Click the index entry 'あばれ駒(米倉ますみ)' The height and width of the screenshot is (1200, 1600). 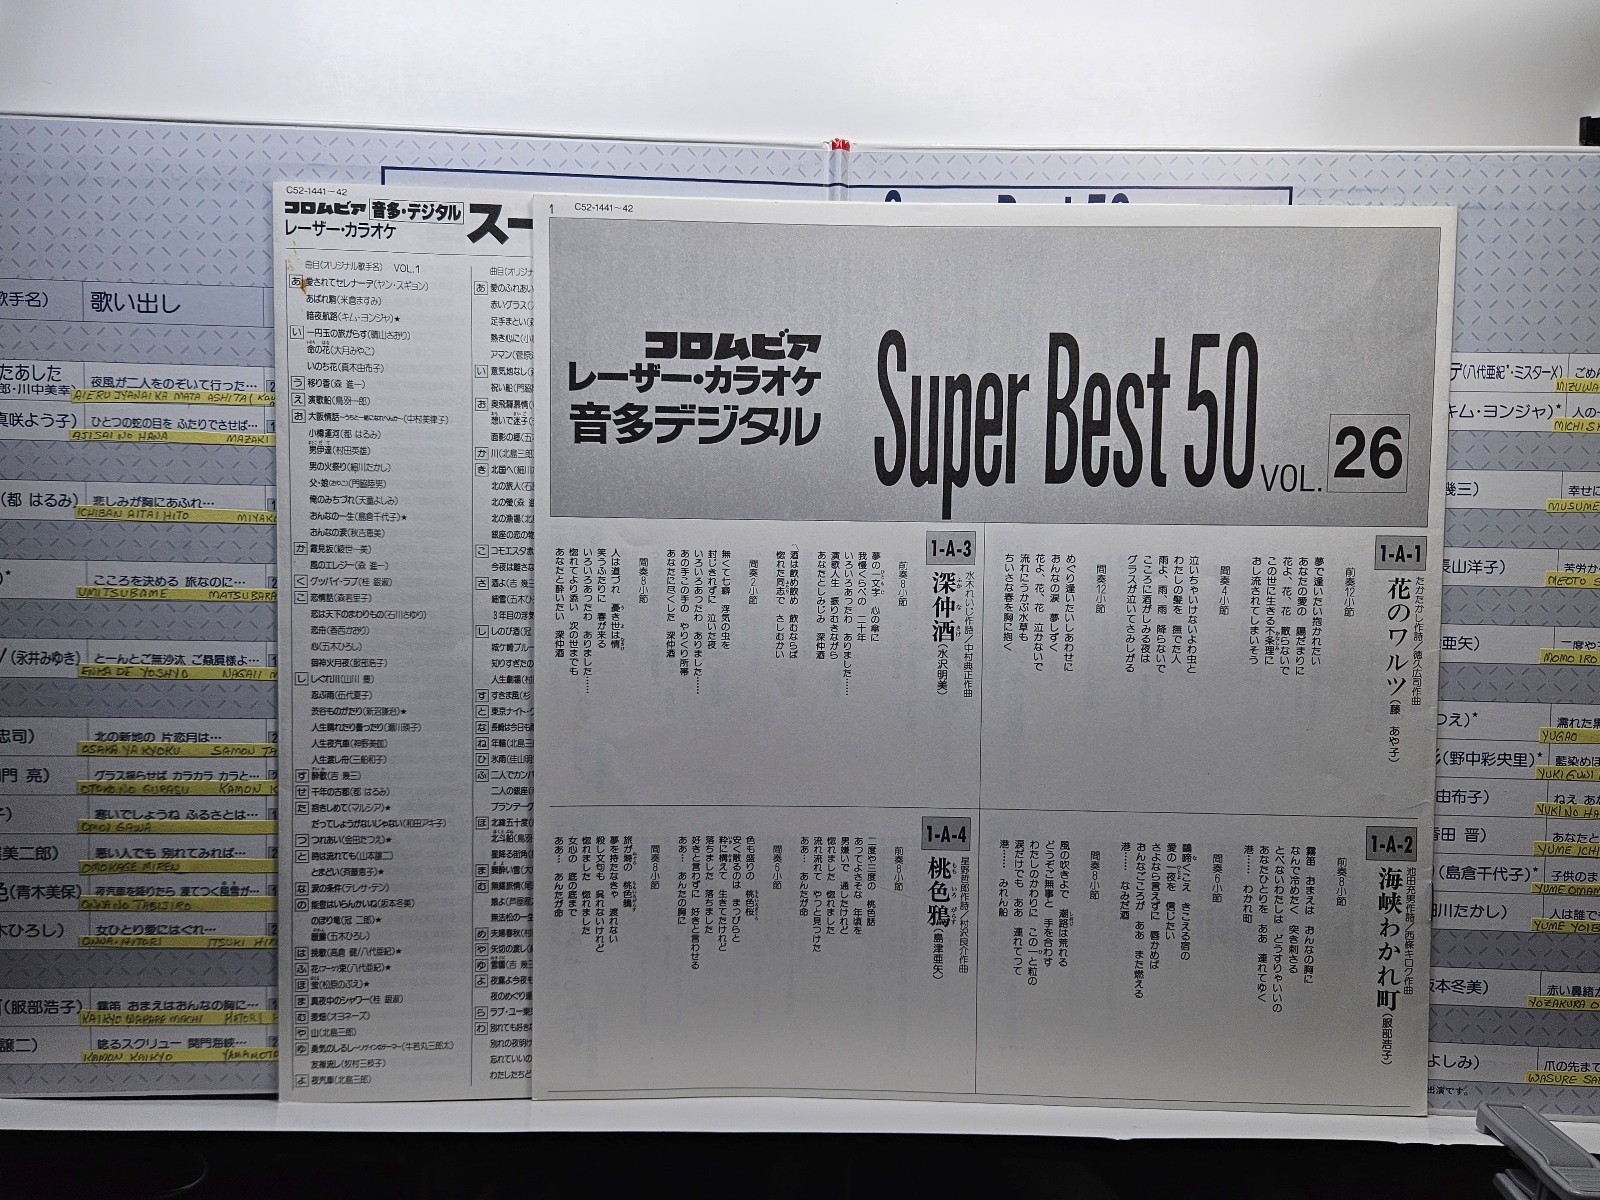click(342, 299)
